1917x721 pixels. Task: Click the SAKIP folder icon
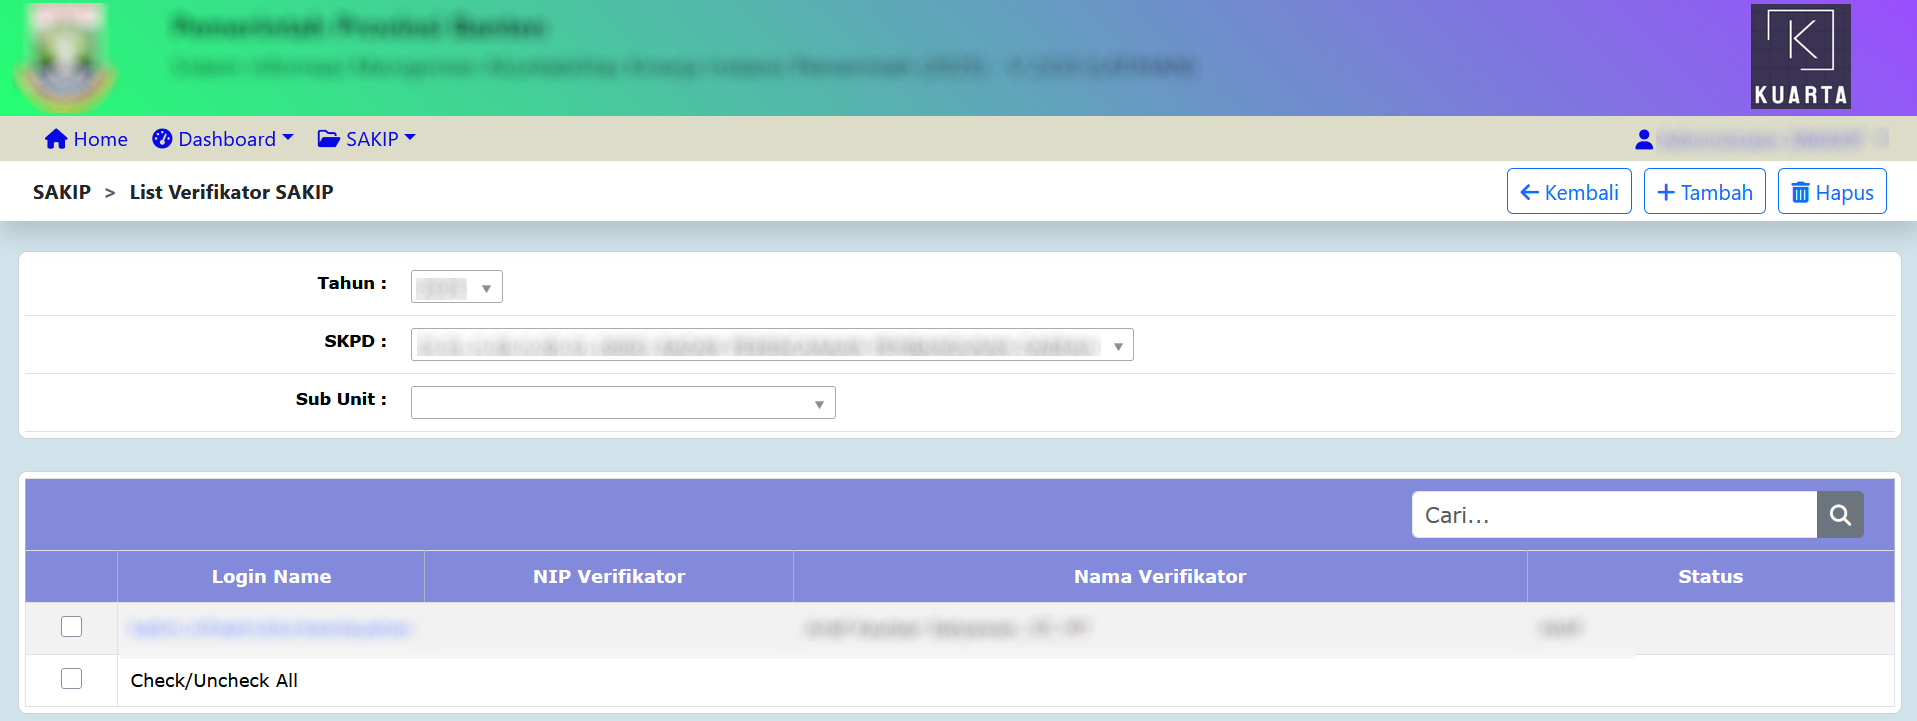click(328, 139)
